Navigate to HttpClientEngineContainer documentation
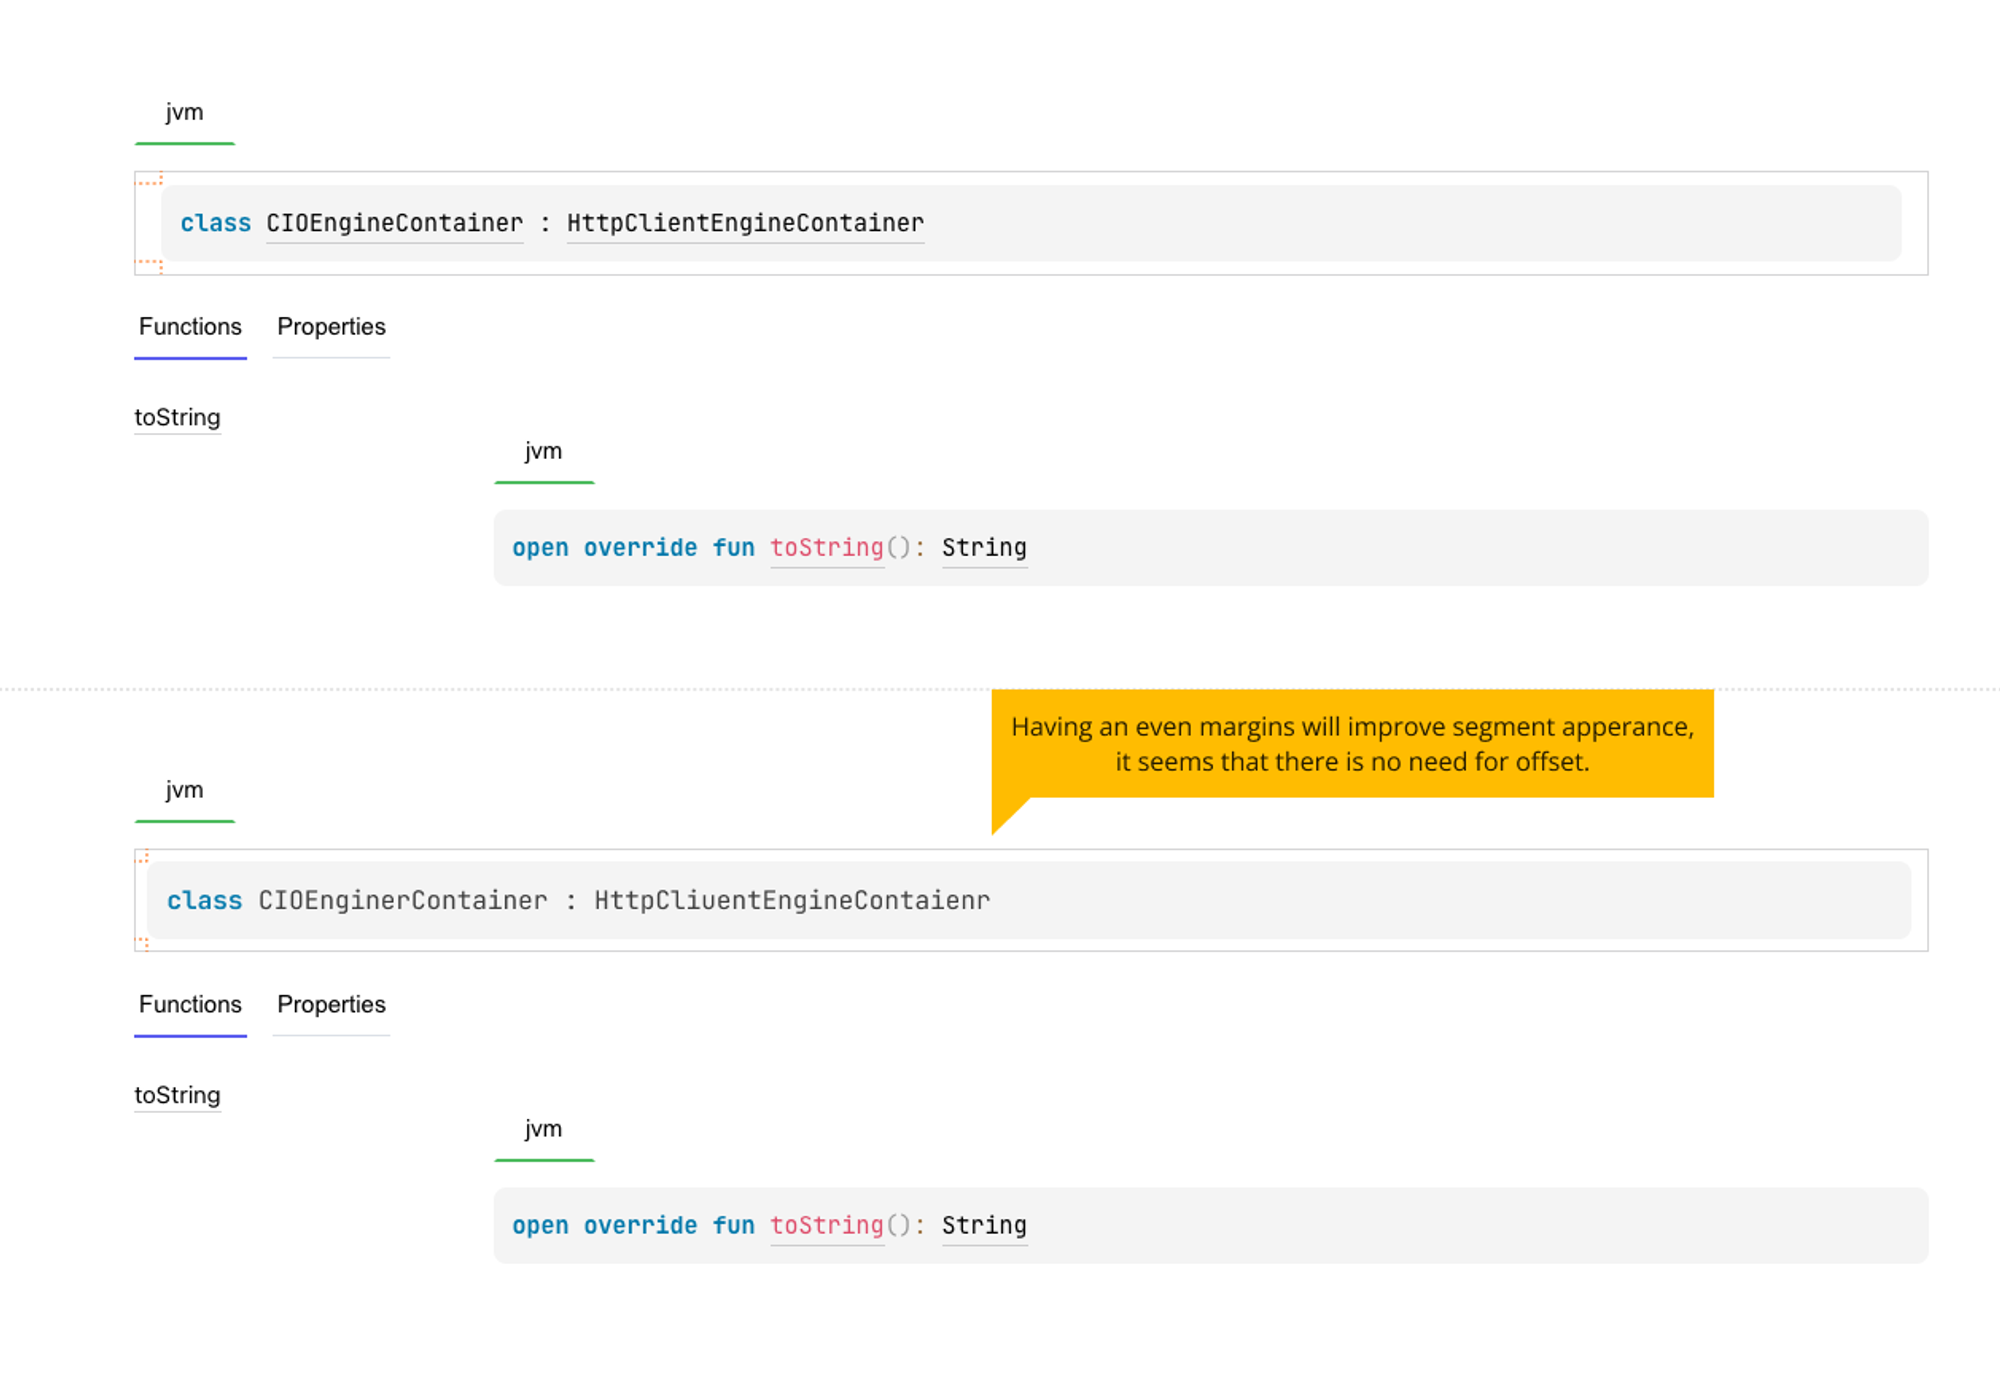This screenshot has height=1394, width=2000. click(744, 223)
